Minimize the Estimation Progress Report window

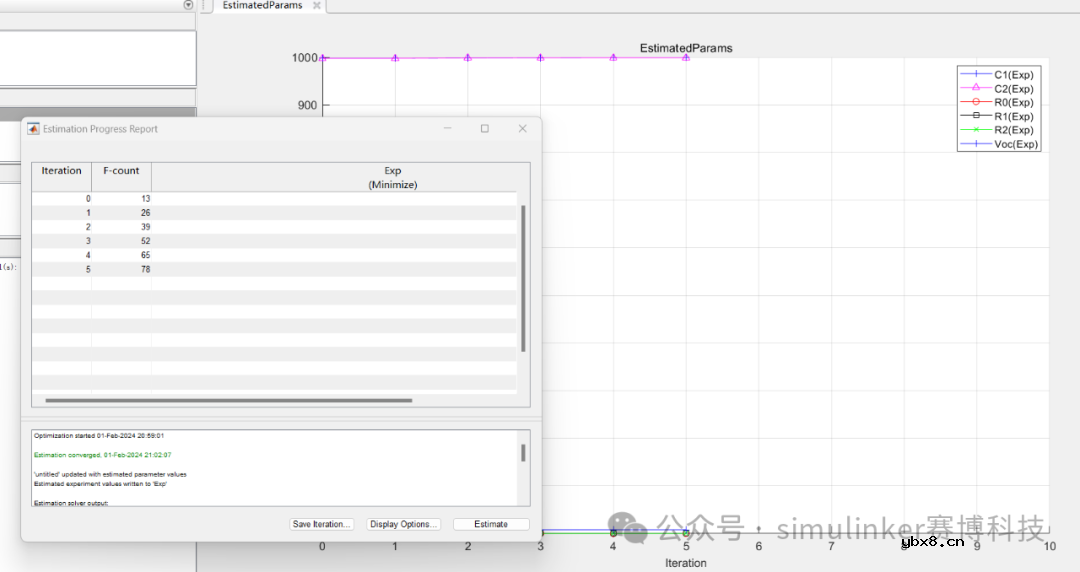(x=447, y=128)
